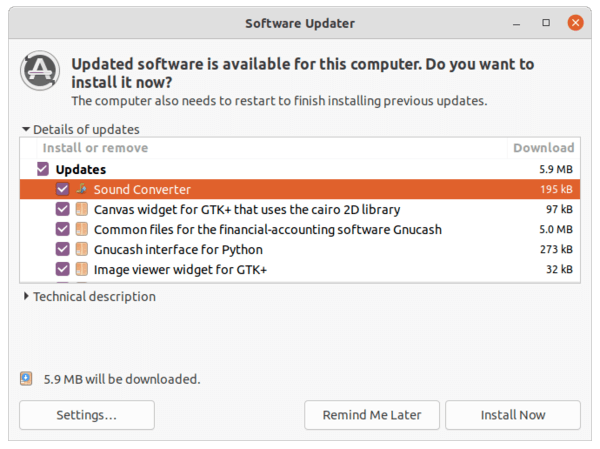Click the Canvas widget package icon

click(x=82, y=209)
